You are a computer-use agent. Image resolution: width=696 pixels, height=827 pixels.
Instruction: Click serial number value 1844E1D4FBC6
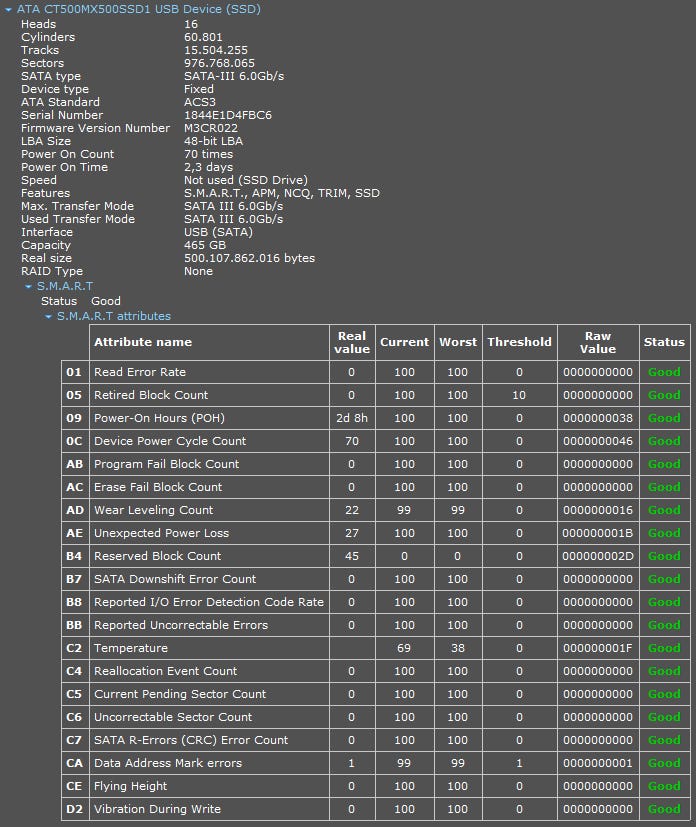tap(227, 115)
